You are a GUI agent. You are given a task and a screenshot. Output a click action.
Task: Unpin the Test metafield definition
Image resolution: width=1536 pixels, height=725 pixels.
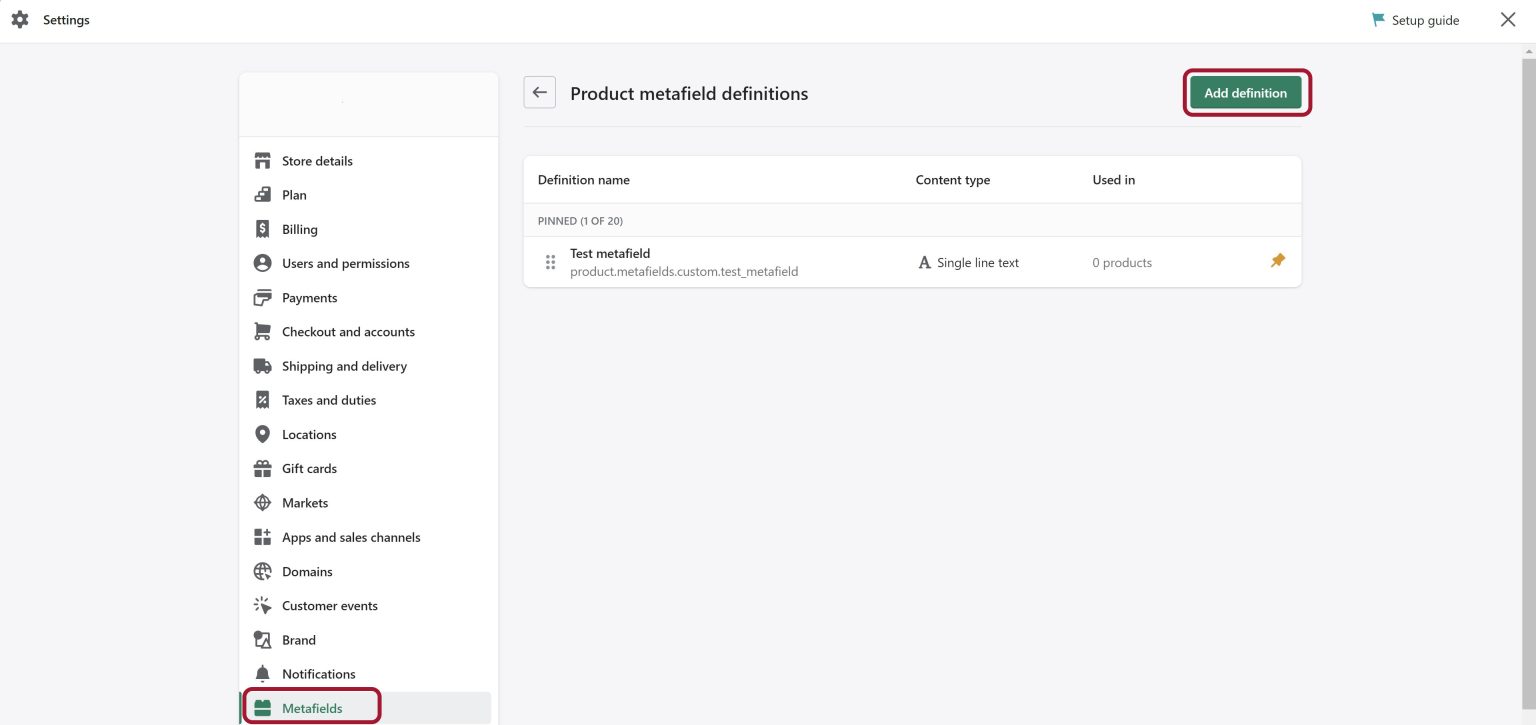click(x=1277, y=261)
